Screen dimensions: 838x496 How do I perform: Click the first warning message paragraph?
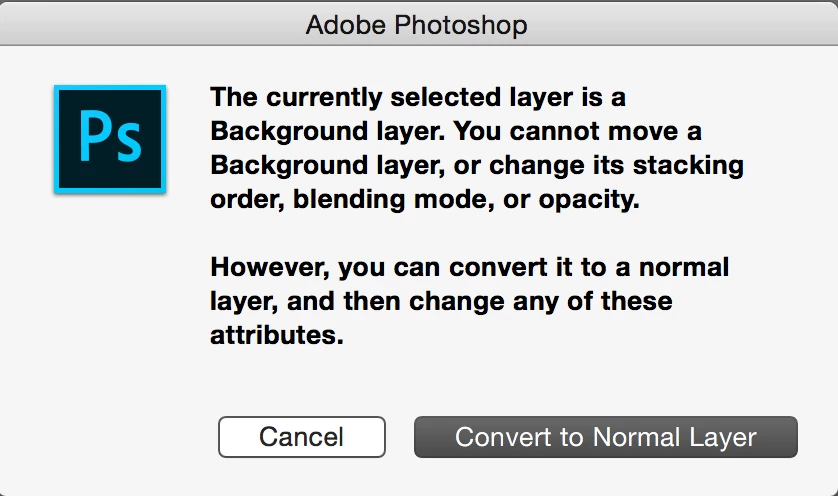(x=476, y=148)
